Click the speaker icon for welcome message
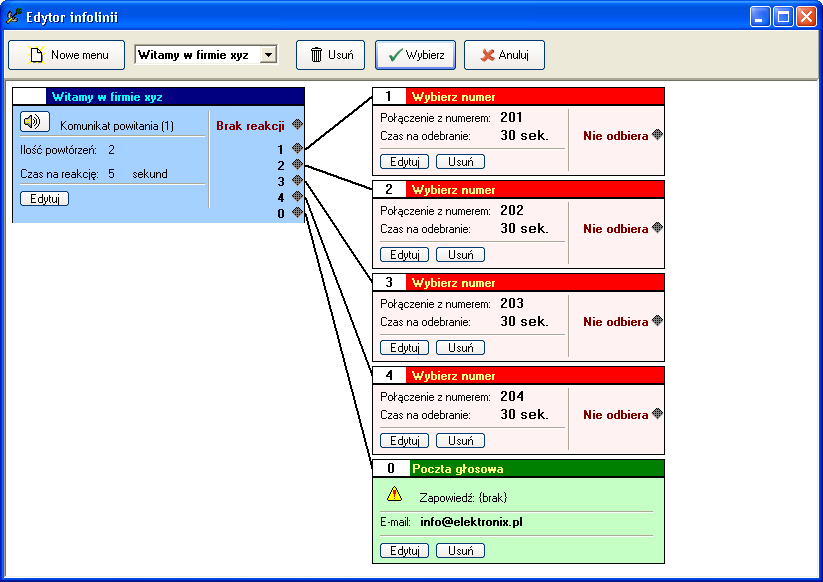823x582 pixels. (x=35, y=122)
